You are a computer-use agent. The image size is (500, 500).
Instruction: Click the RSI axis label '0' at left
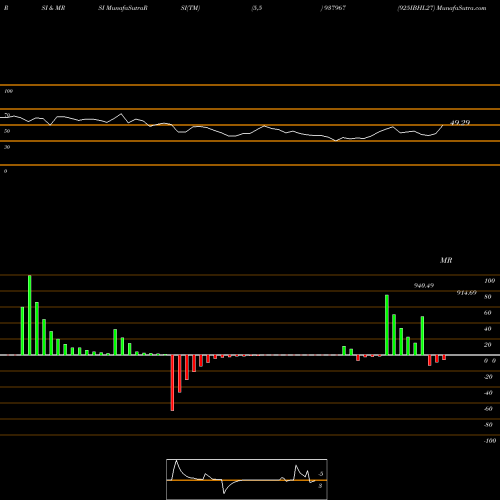[5, 171]
